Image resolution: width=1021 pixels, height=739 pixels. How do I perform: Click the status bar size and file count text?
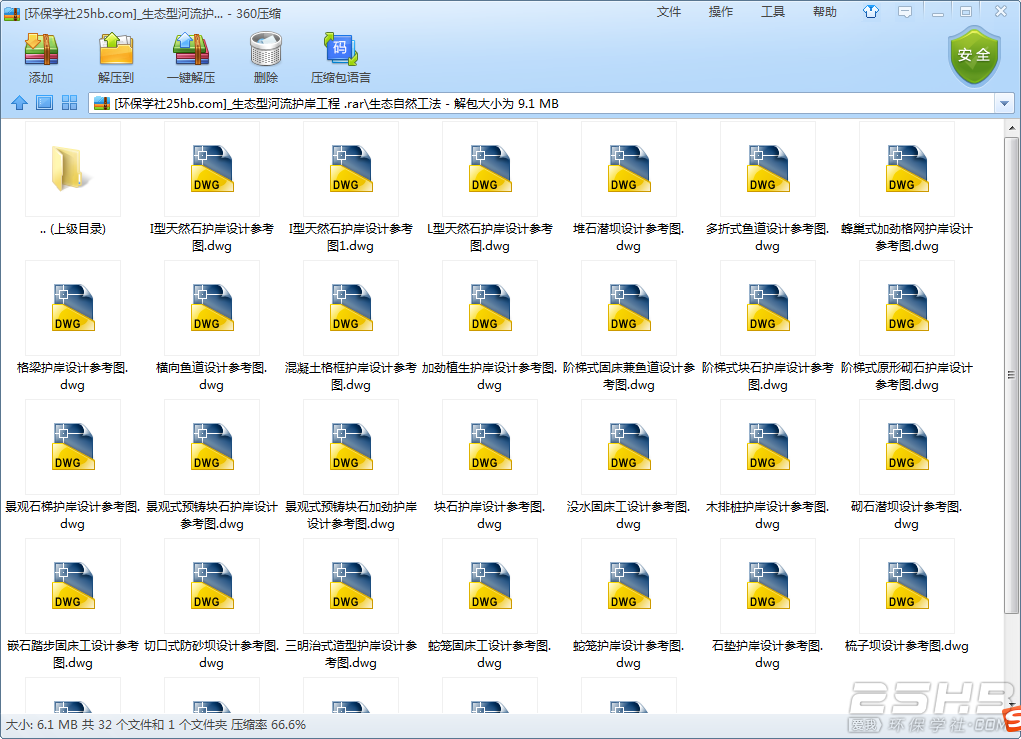click(156, 725)
